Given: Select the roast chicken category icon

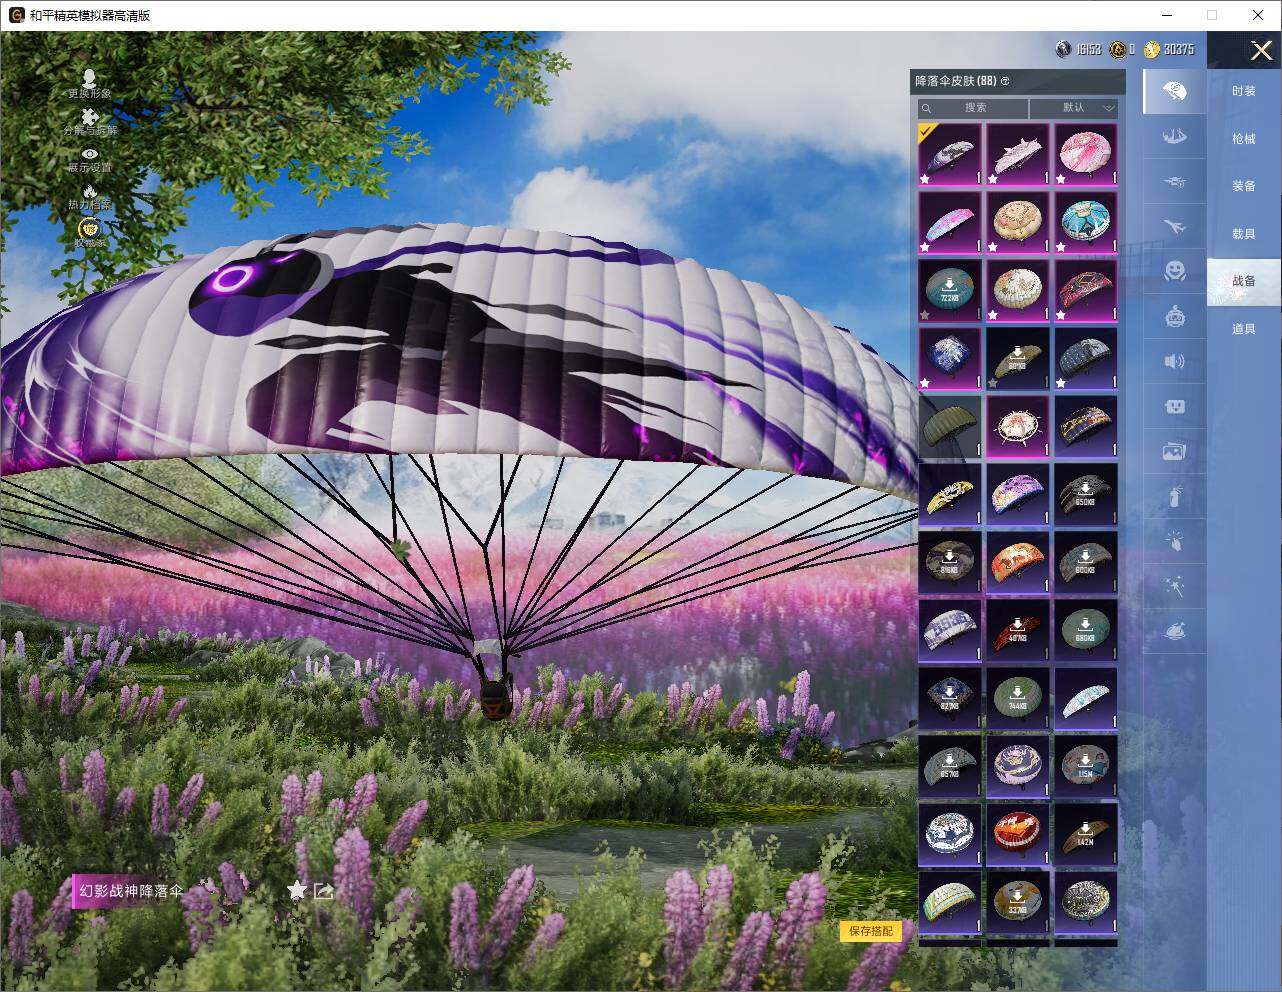Looking at the screenshot, I should (1175, 631).
